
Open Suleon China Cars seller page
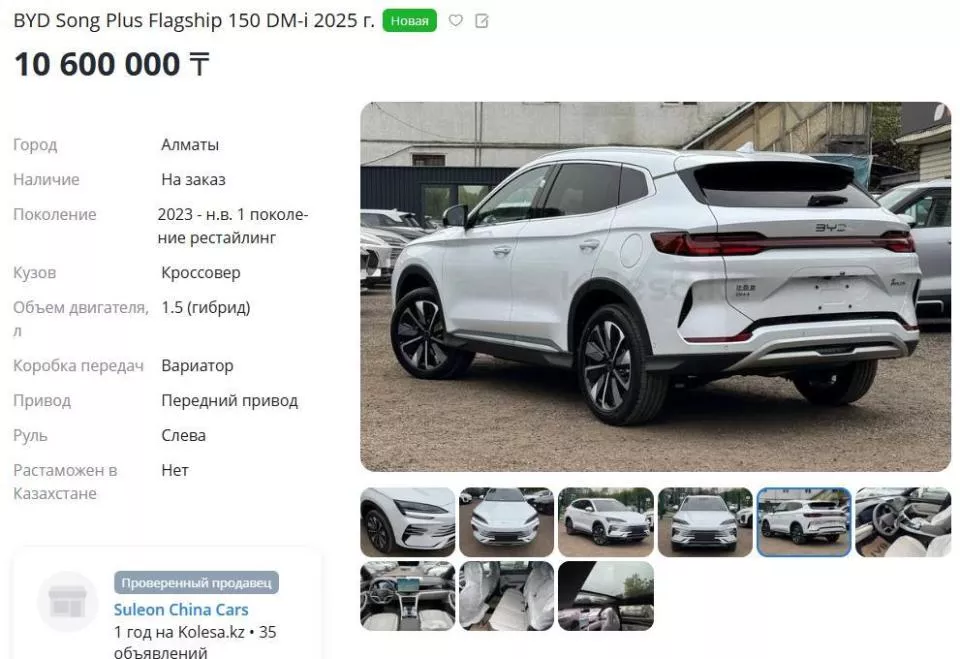click(x=181, y=609)
